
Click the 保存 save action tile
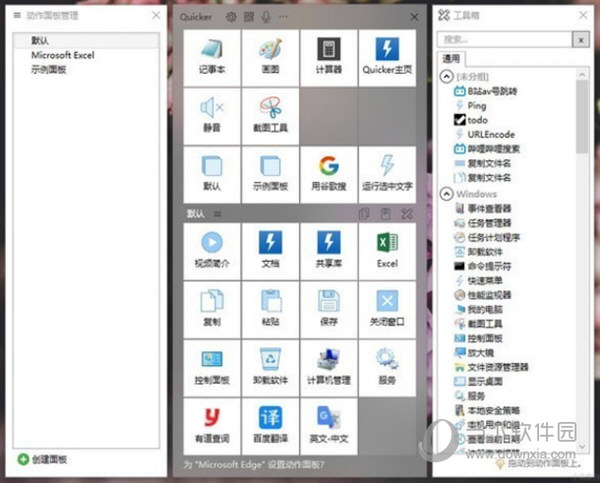(x=329, y=310)
